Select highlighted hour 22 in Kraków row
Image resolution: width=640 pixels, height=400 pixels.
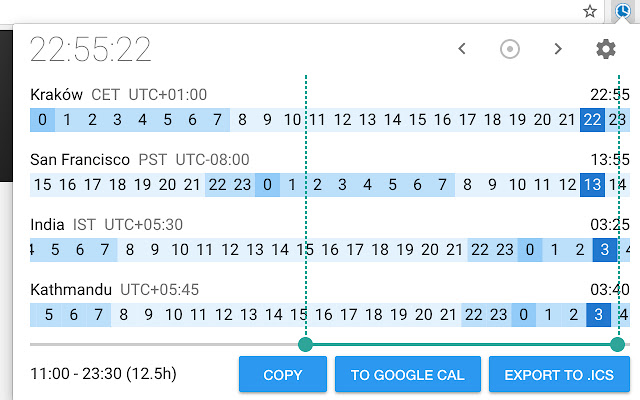click(x=592, y=121)
